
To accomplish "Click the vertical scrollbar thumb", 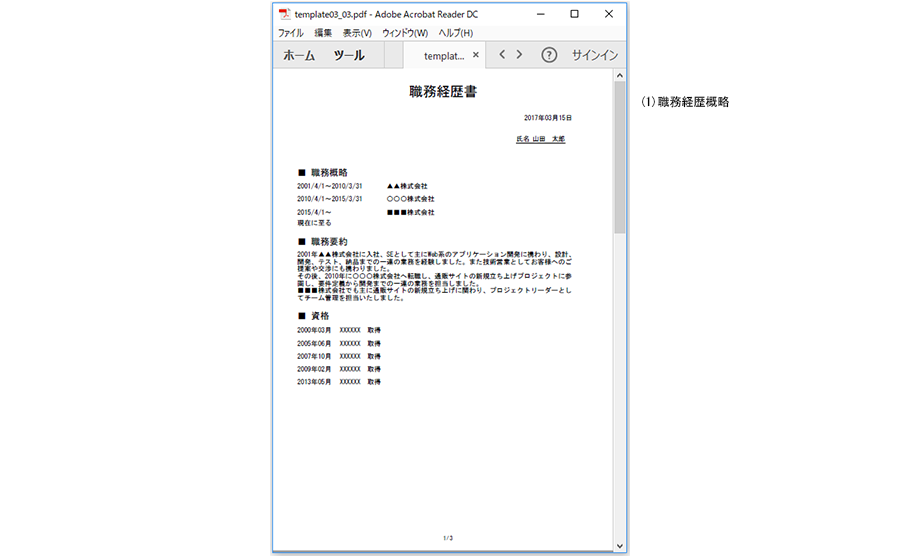I will [x=619, y=157].
